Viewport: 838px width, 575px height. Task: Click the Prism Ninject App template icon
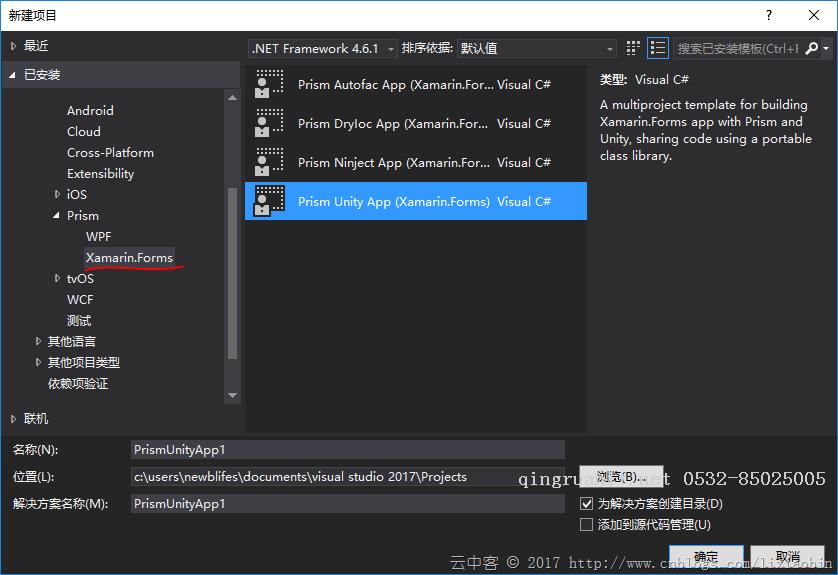(269, 162)
